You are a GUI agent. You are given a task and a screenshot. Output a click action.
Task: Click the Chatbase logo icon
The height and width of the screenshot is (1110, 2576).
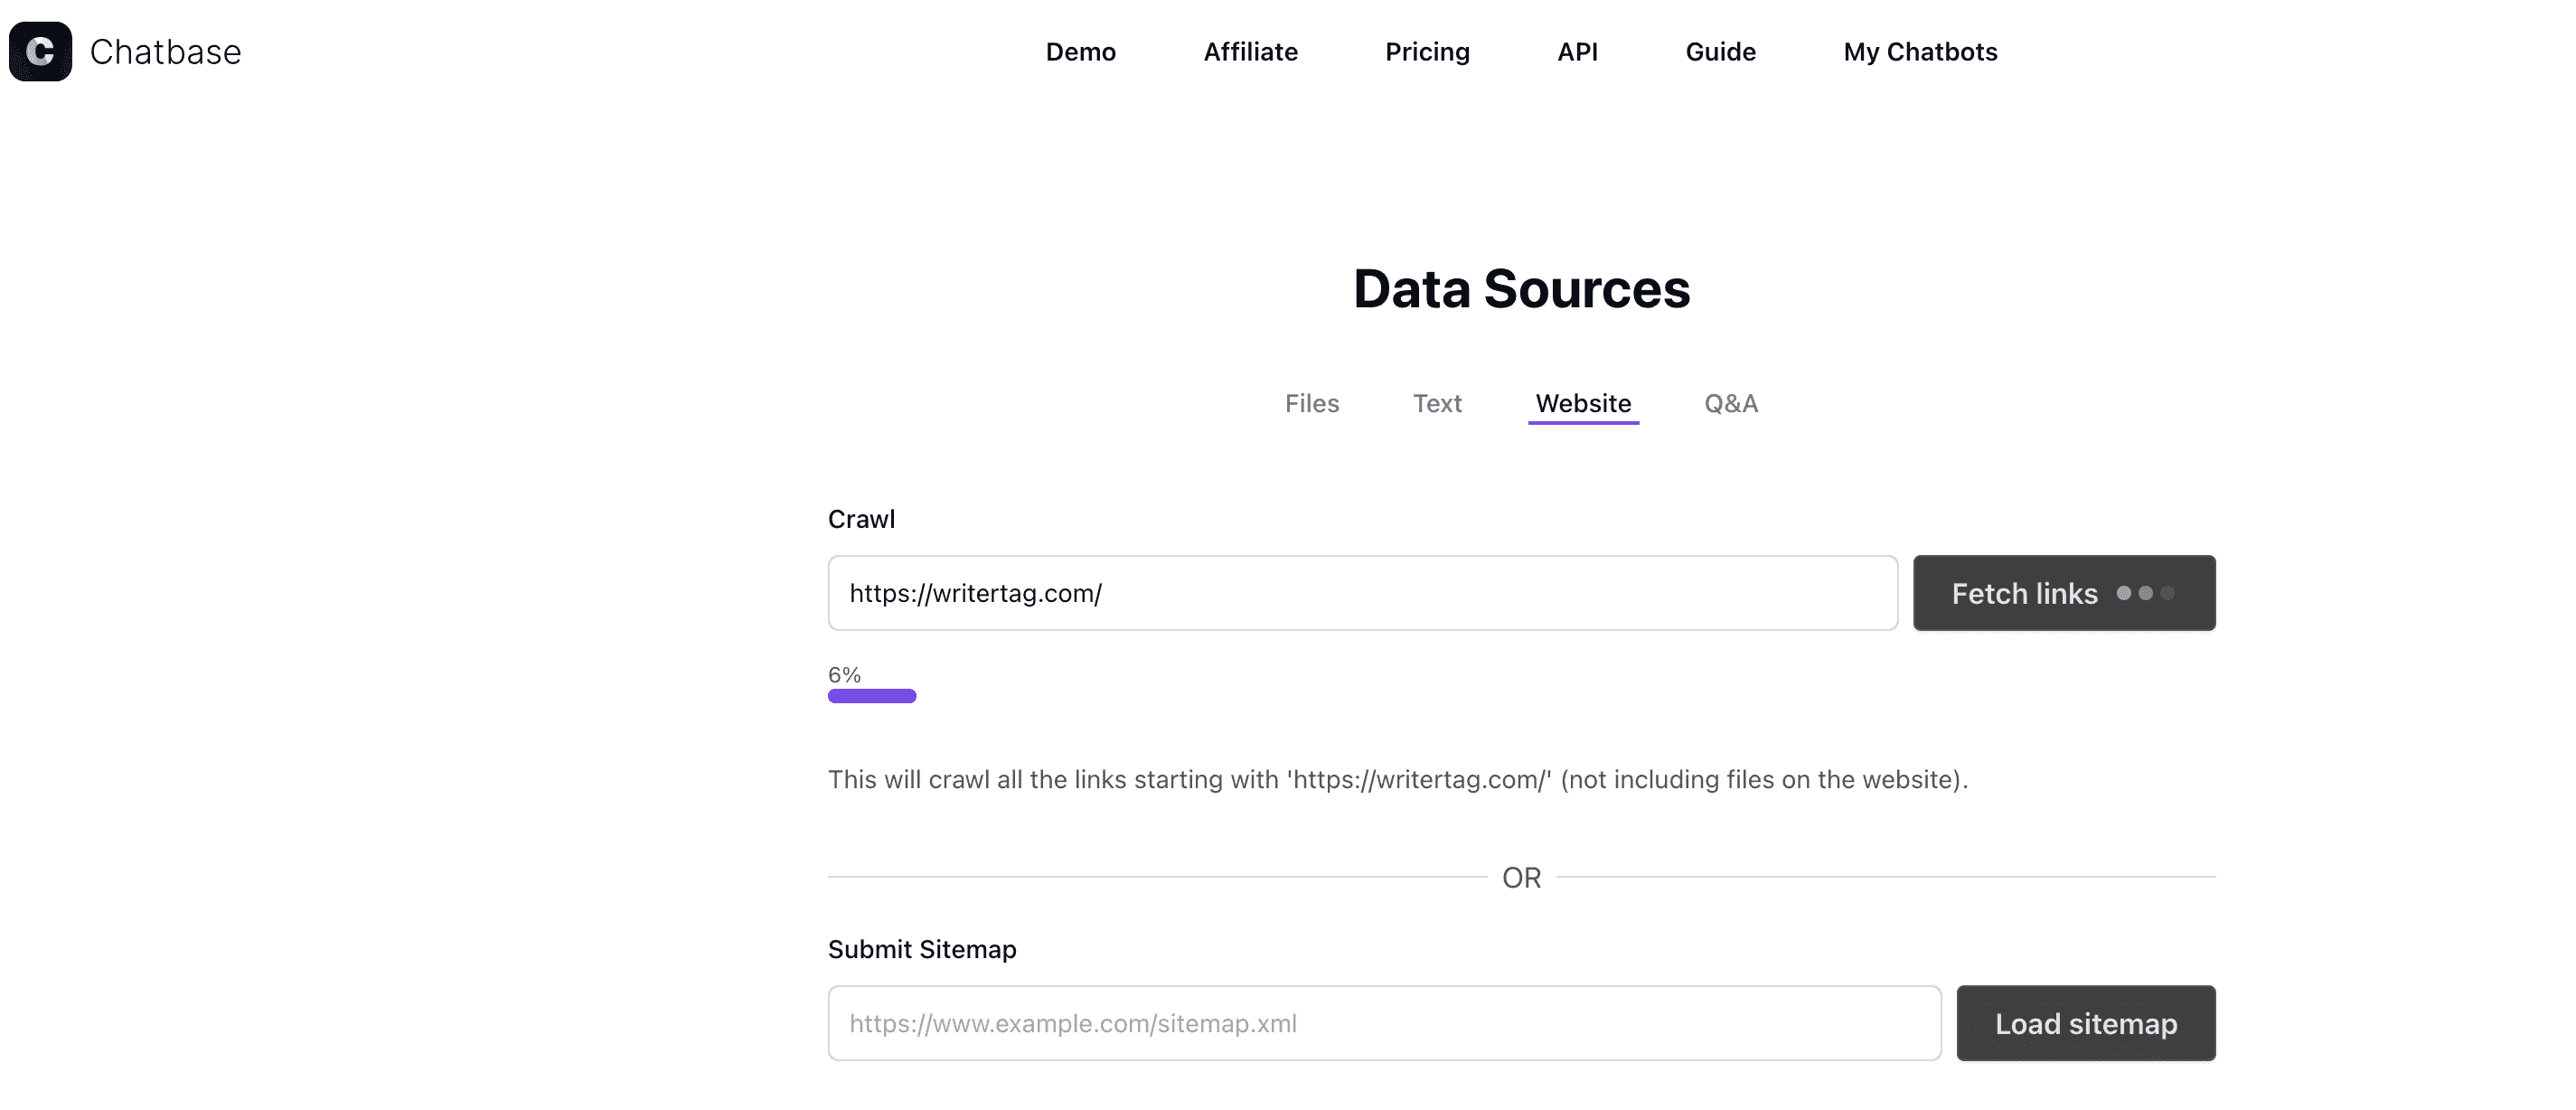click(x=40, y=51)
